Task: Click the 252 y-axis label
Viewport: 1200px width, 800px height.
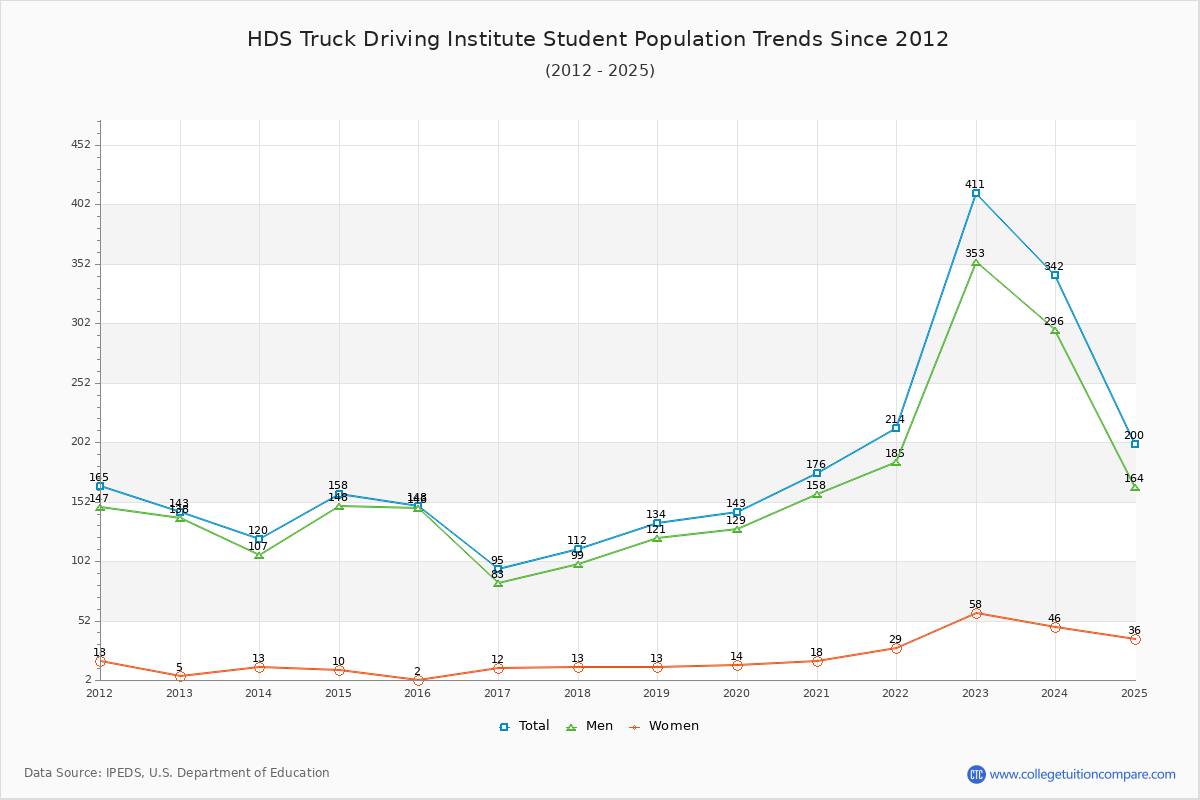Action: 81,382
